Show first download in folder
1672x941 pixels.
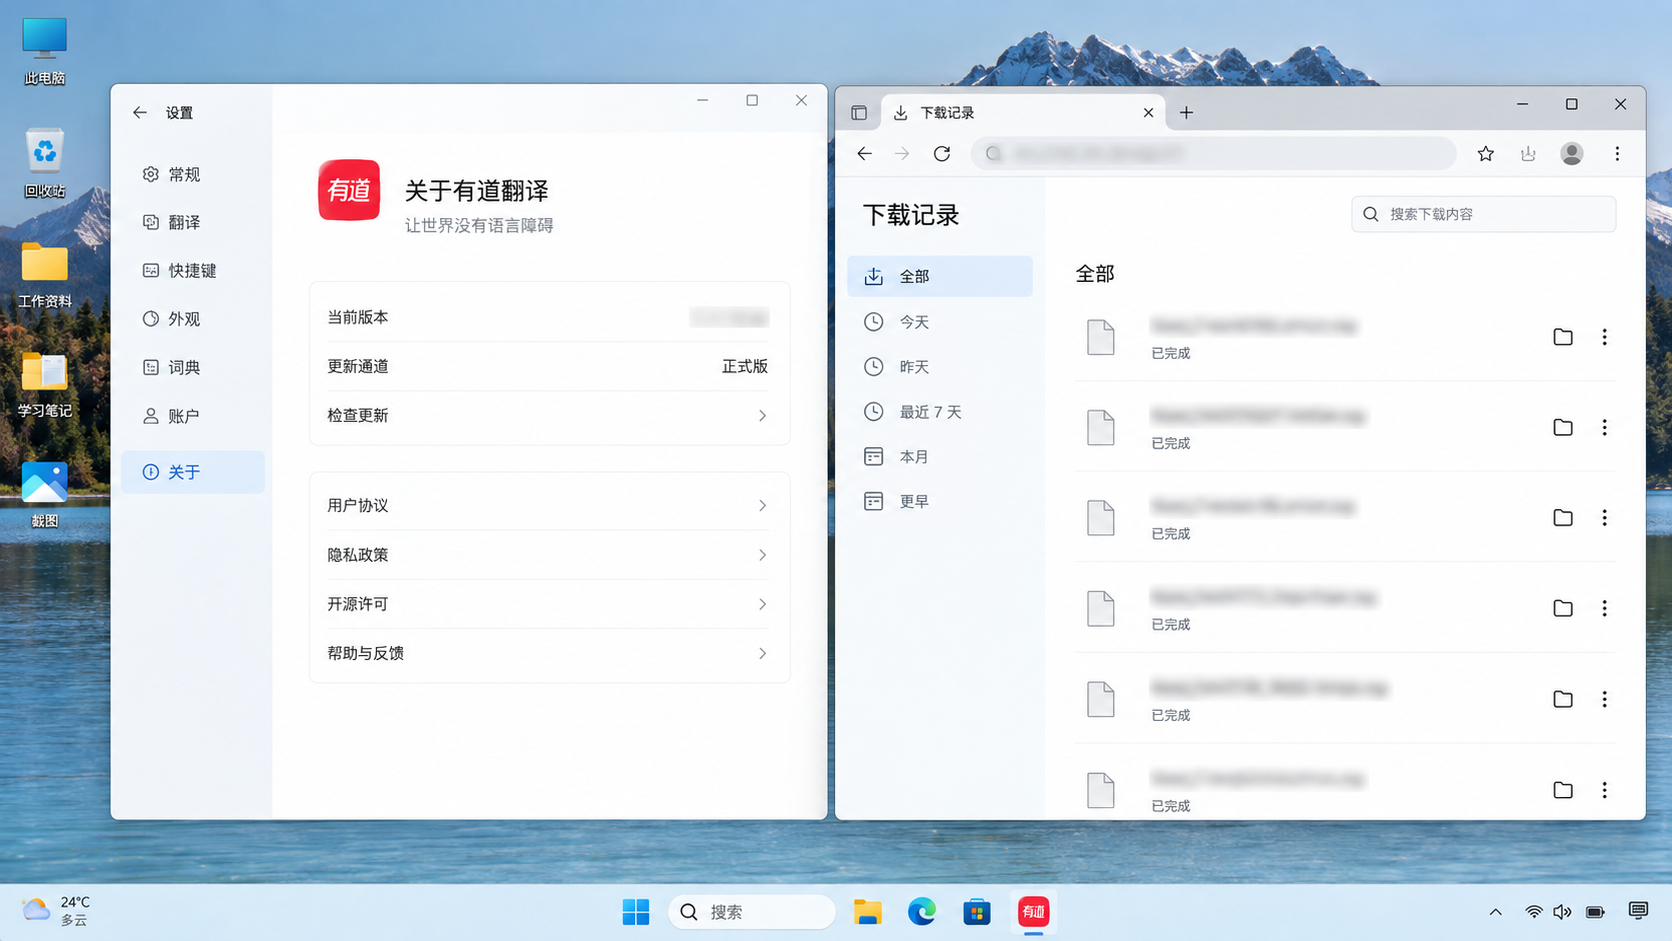pos(1563,337)
